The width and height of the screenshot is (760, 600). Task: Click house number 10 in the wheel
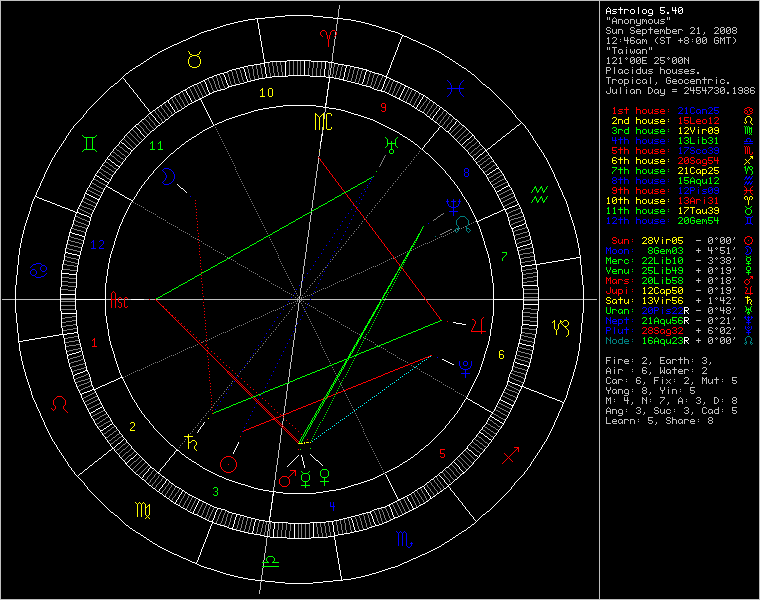(266, 93)
